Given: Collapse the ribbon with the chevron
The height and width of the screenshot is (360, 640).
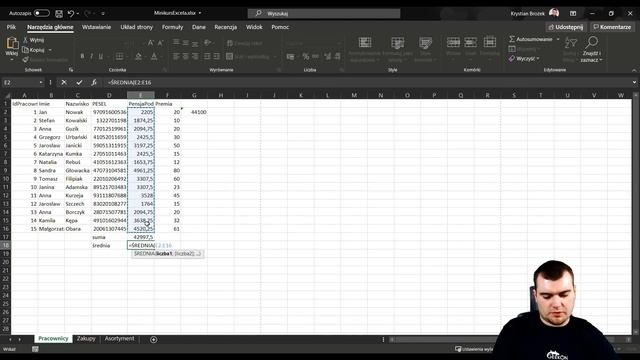Looking at the screenshot, I should click(634, 70).
